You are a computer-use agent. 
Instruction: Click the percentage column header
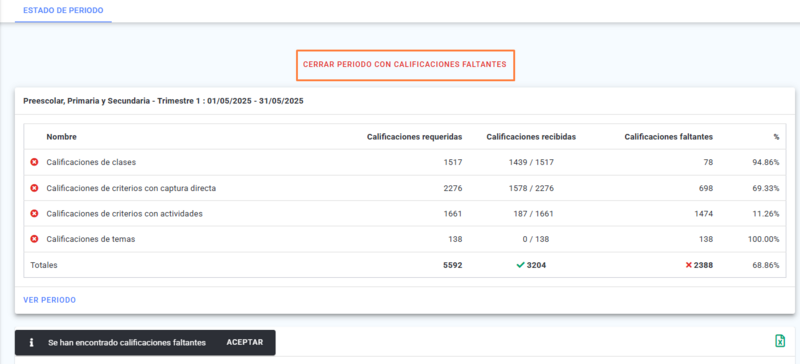click(x=776, y=137)
